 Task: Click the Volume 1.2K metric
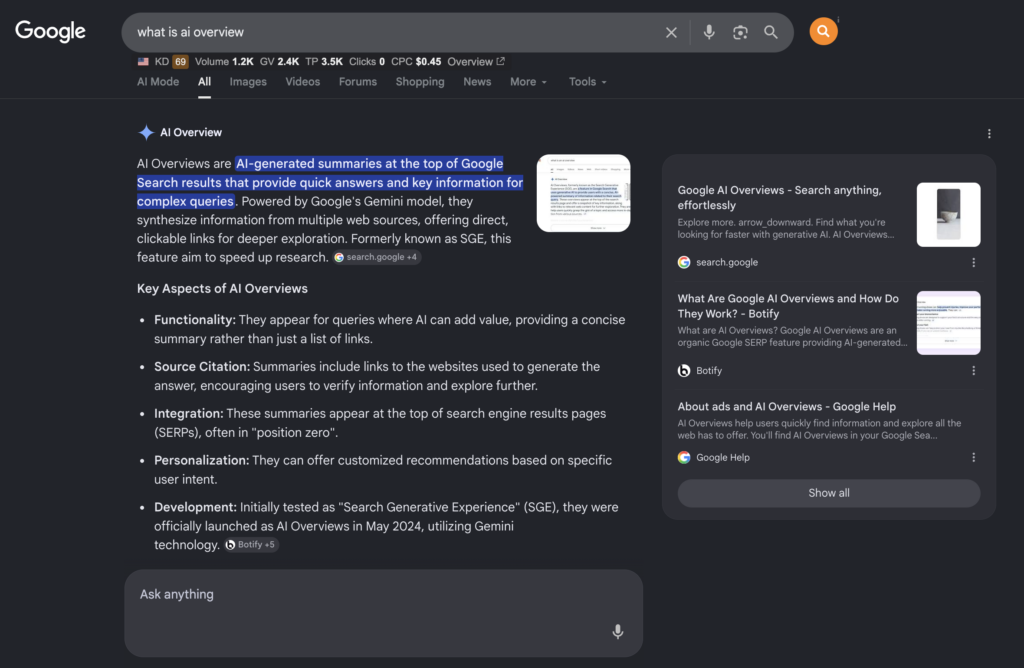coord(224,61)
